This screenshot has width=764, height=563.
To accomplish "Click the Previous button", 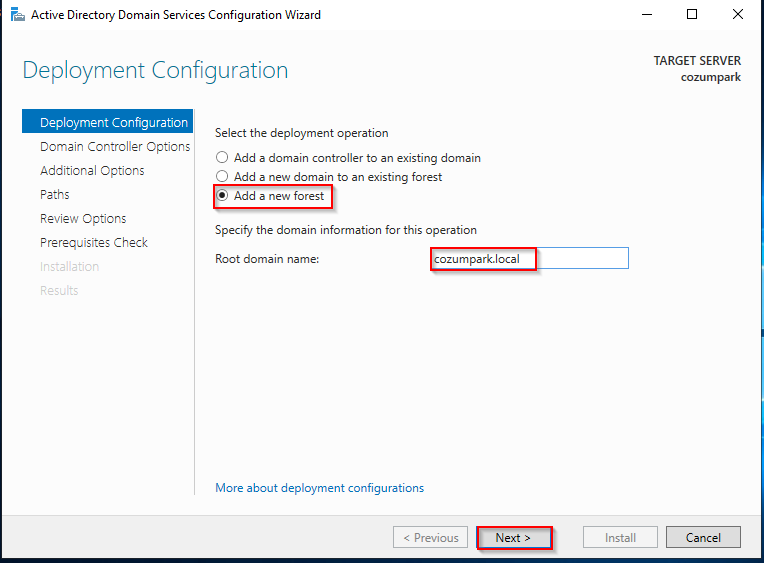I will (430, 538).
